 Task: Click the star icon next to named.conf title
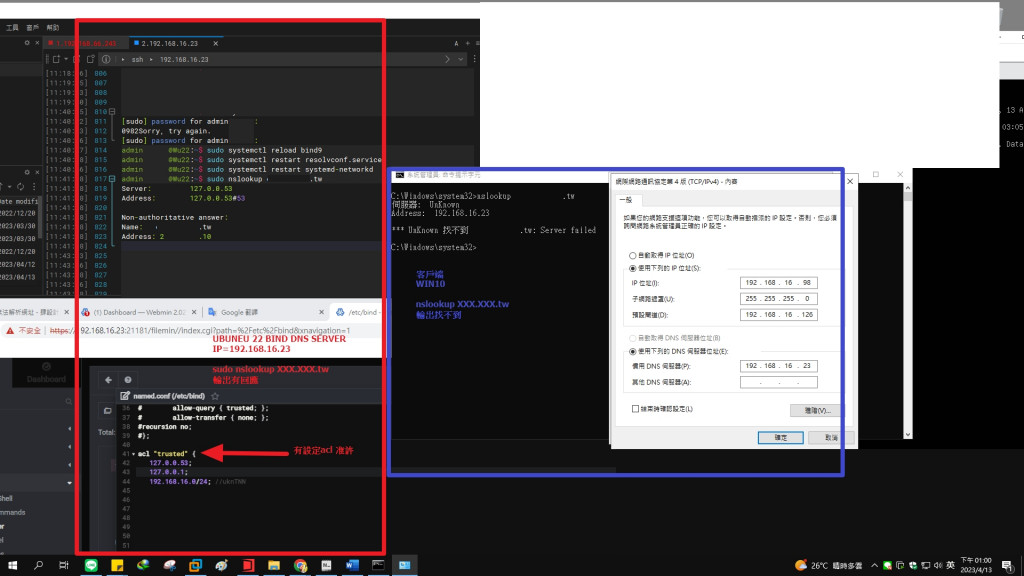pos(215,396)
